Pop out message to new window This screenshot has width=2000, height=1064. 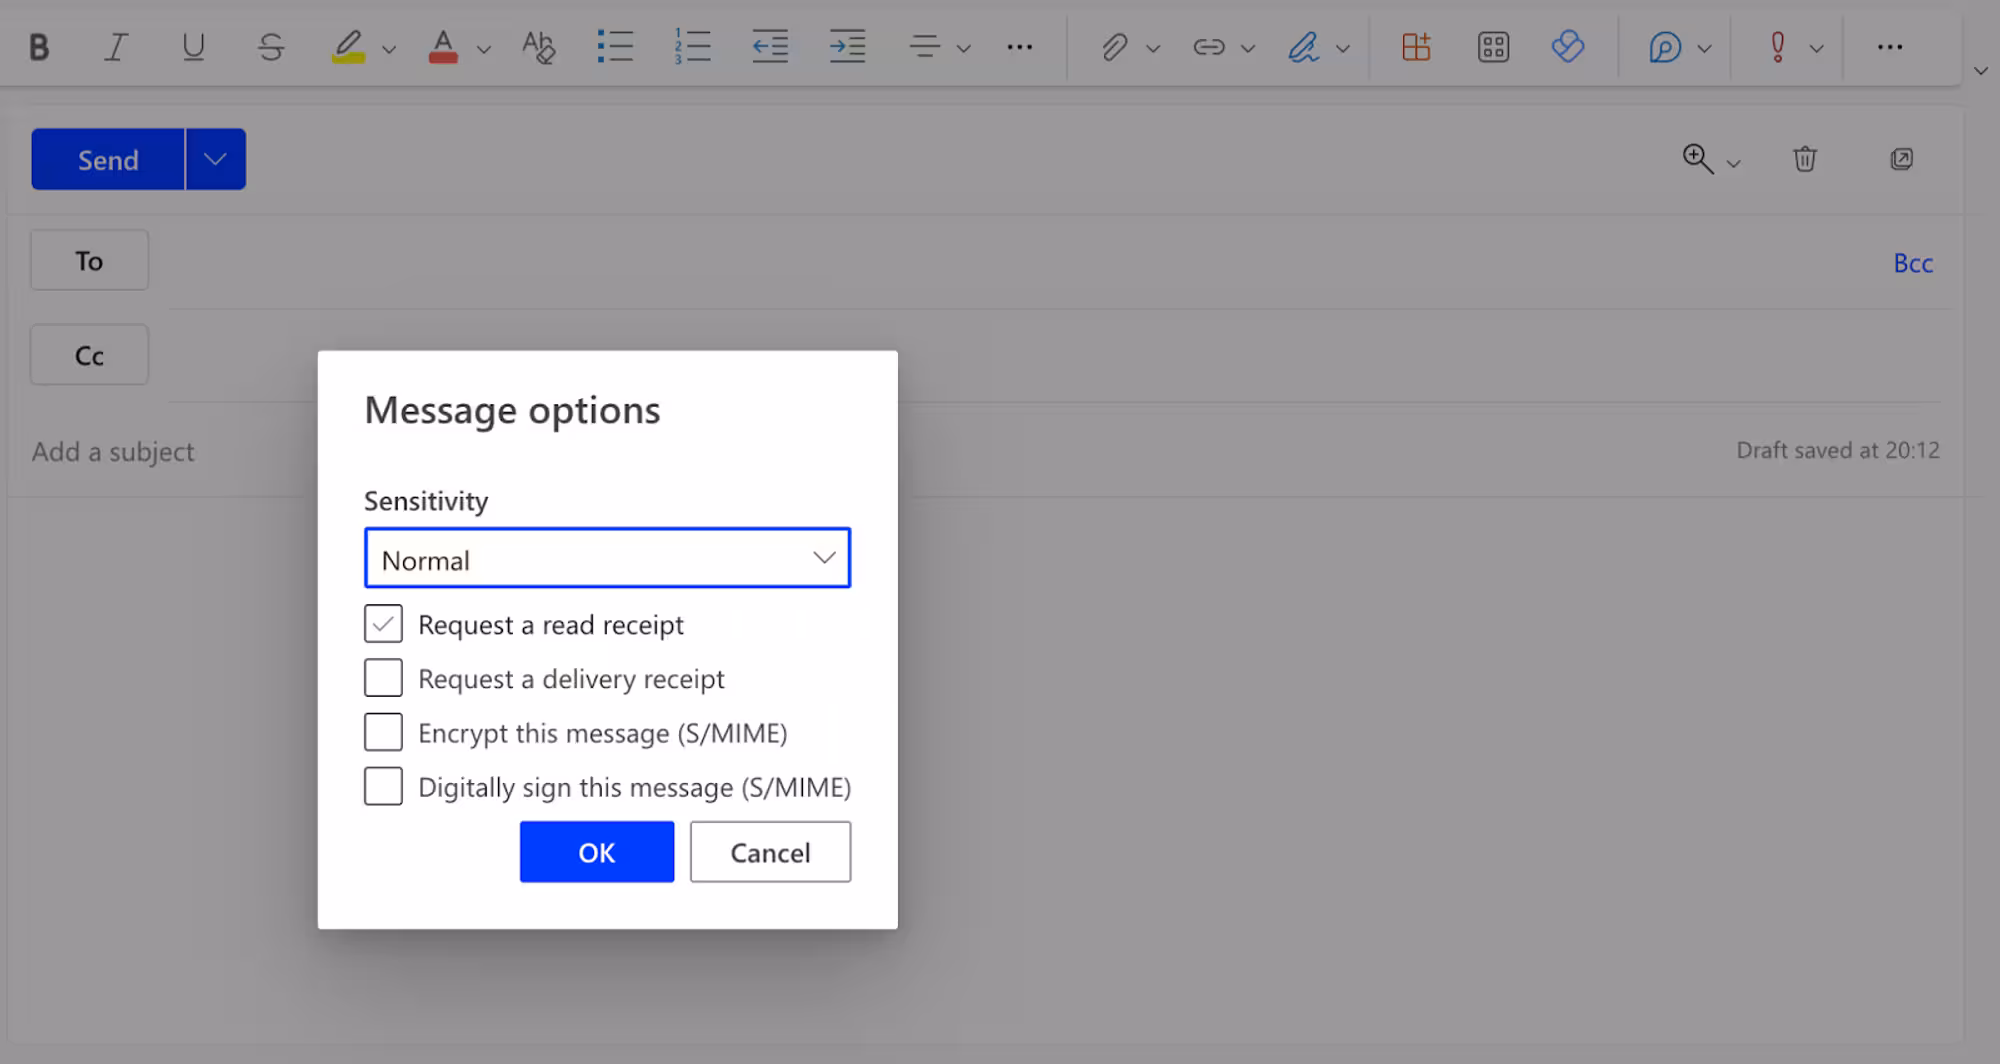(1901, 159)
